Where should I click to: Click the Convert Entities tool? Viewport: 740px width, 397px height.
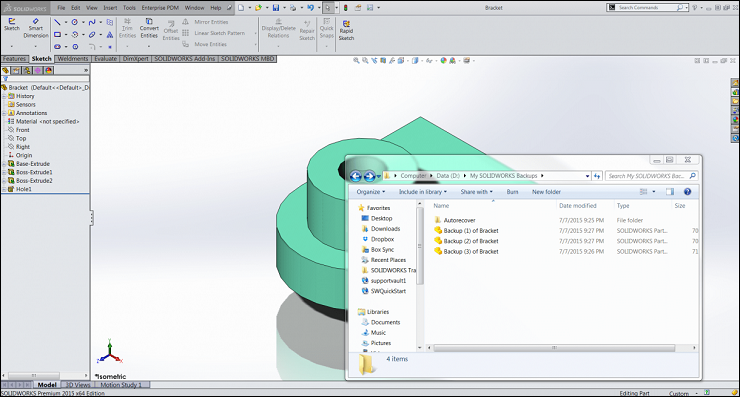coord(149,28)
